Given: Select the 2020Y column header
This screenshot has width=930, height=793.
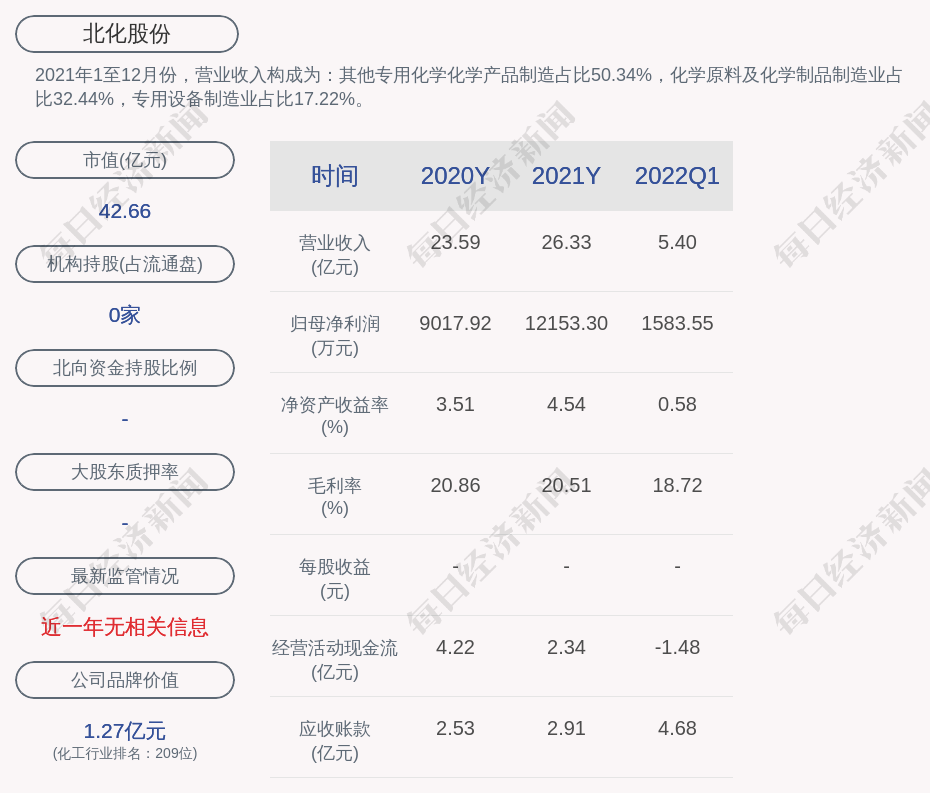Looking at the screenshot, I should (x=455, y=176).
